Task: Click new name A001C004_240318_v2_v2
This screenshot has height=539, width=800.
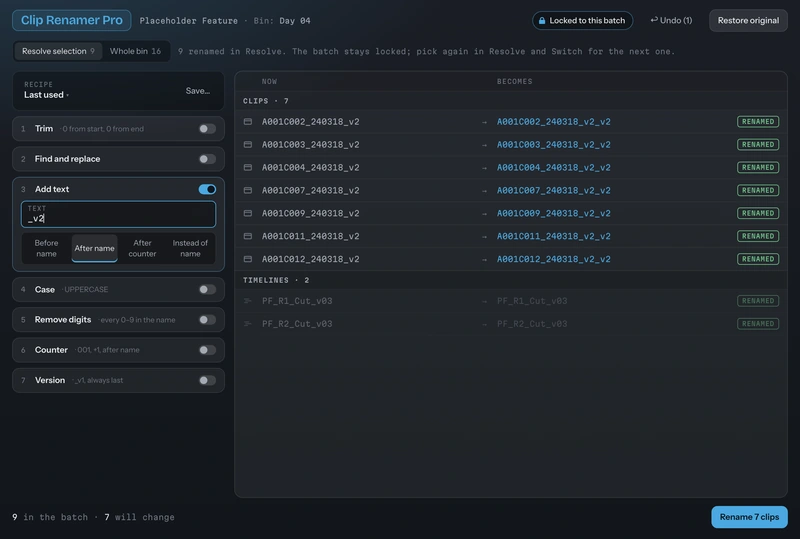Action: (x=554, y=167)
